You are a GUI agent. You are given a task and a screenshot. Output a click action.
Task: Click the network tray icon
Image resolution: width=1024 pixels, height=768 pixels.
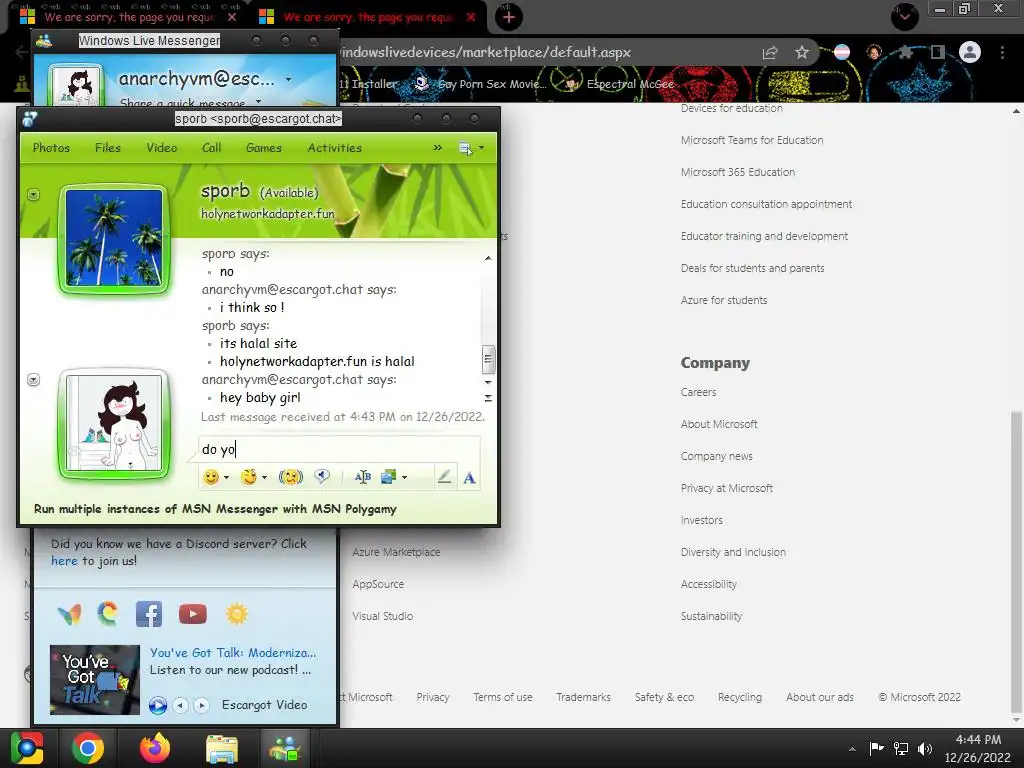point(901,748)
